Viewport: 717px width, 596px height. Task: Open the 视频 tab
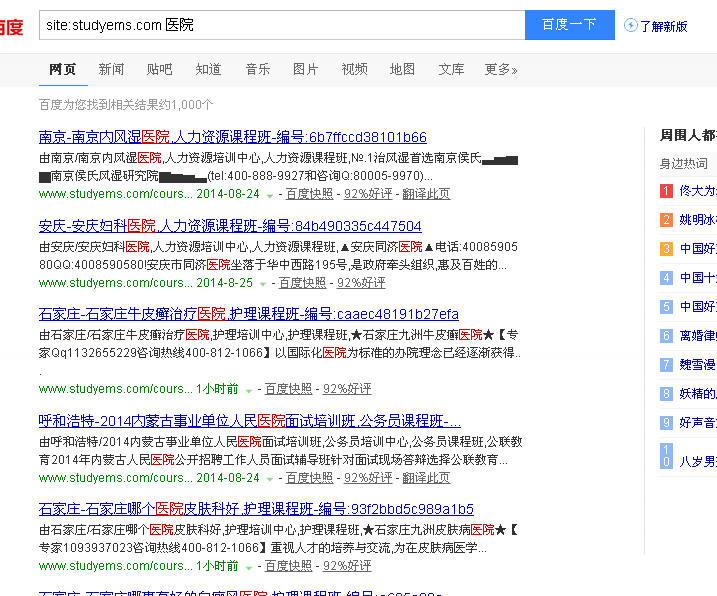(x=354, y=70)
